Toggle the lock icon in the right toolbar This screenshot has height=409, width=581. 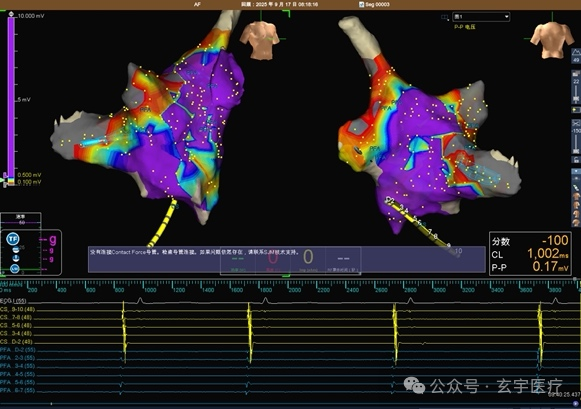click(x=576, y=160)
